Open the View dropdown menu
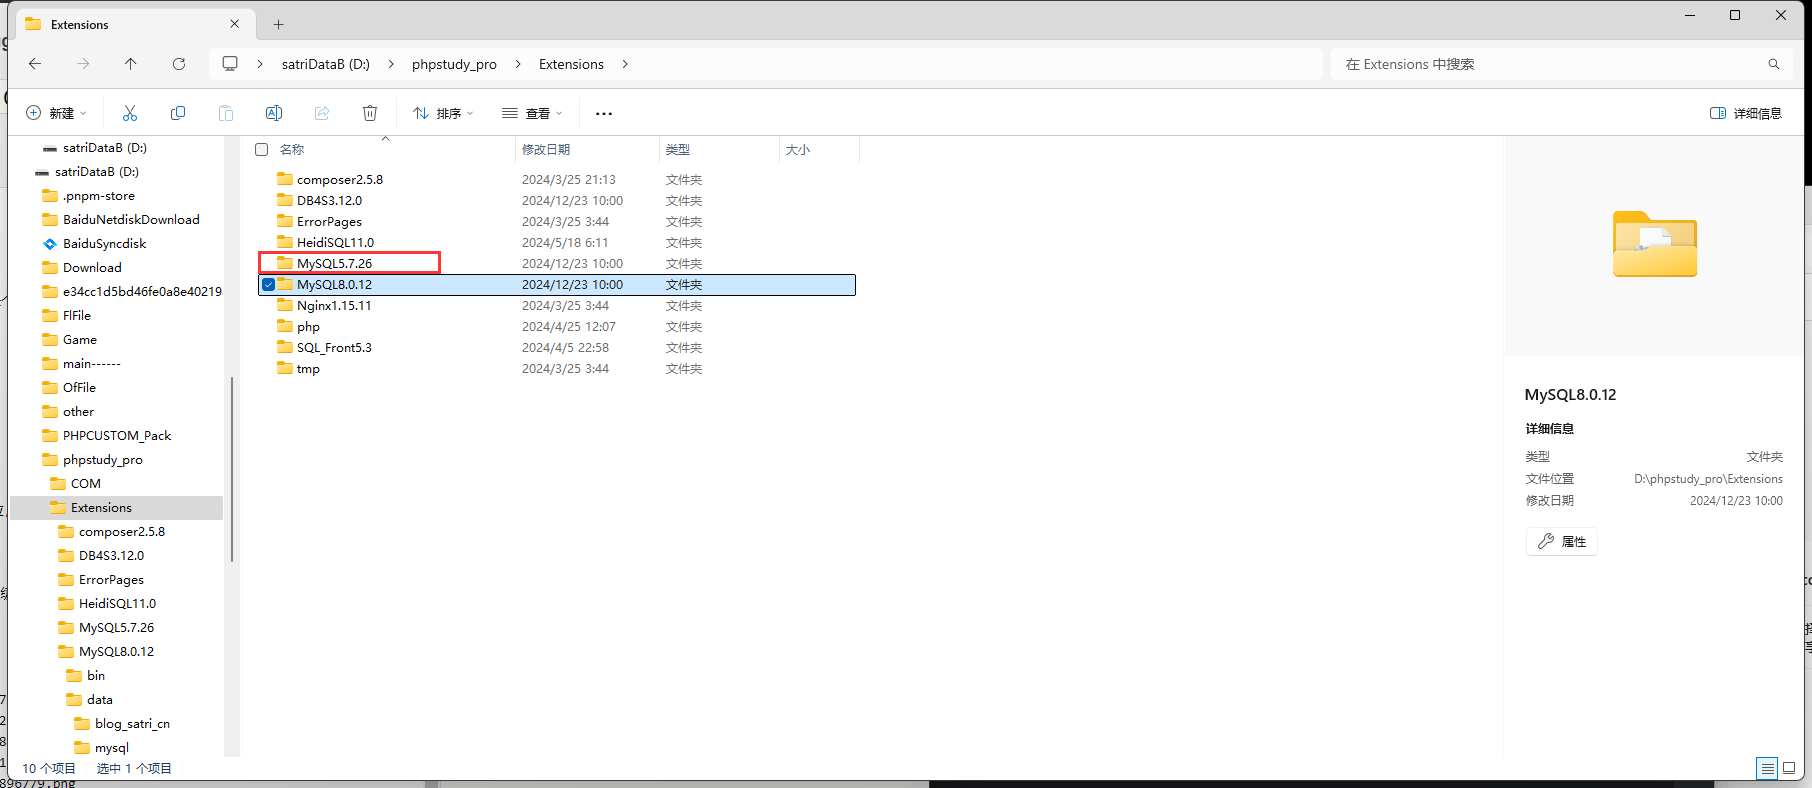 point(532,113)
